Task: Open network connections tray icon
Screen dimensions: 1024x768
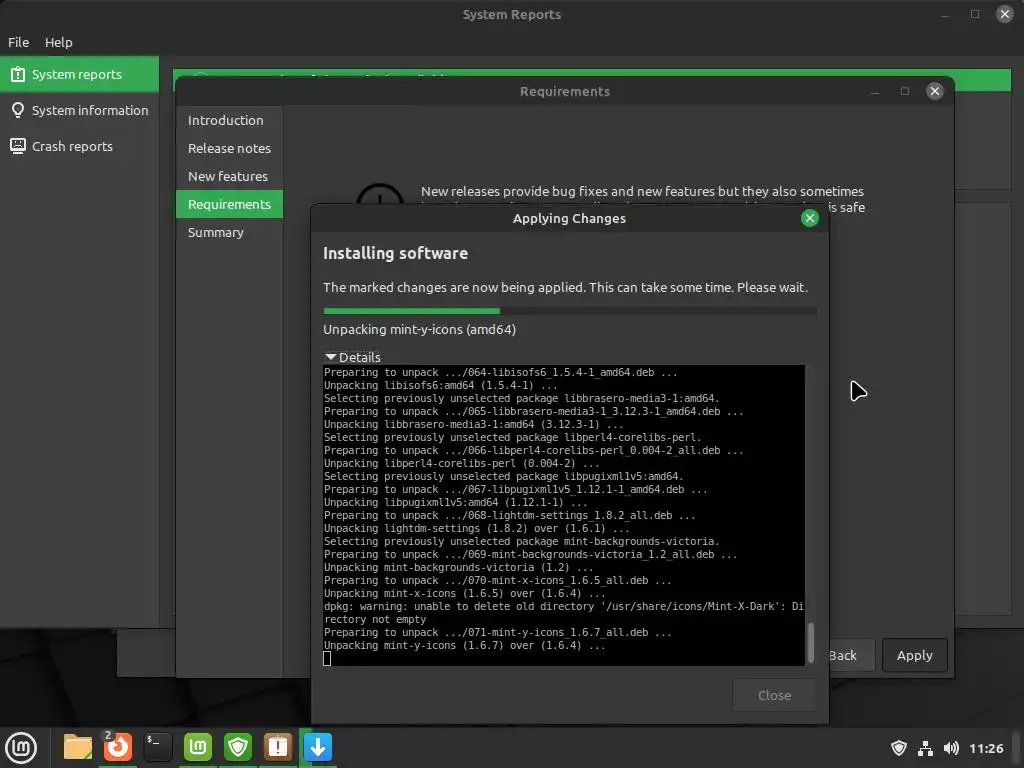Action: [x=925, y=748]
